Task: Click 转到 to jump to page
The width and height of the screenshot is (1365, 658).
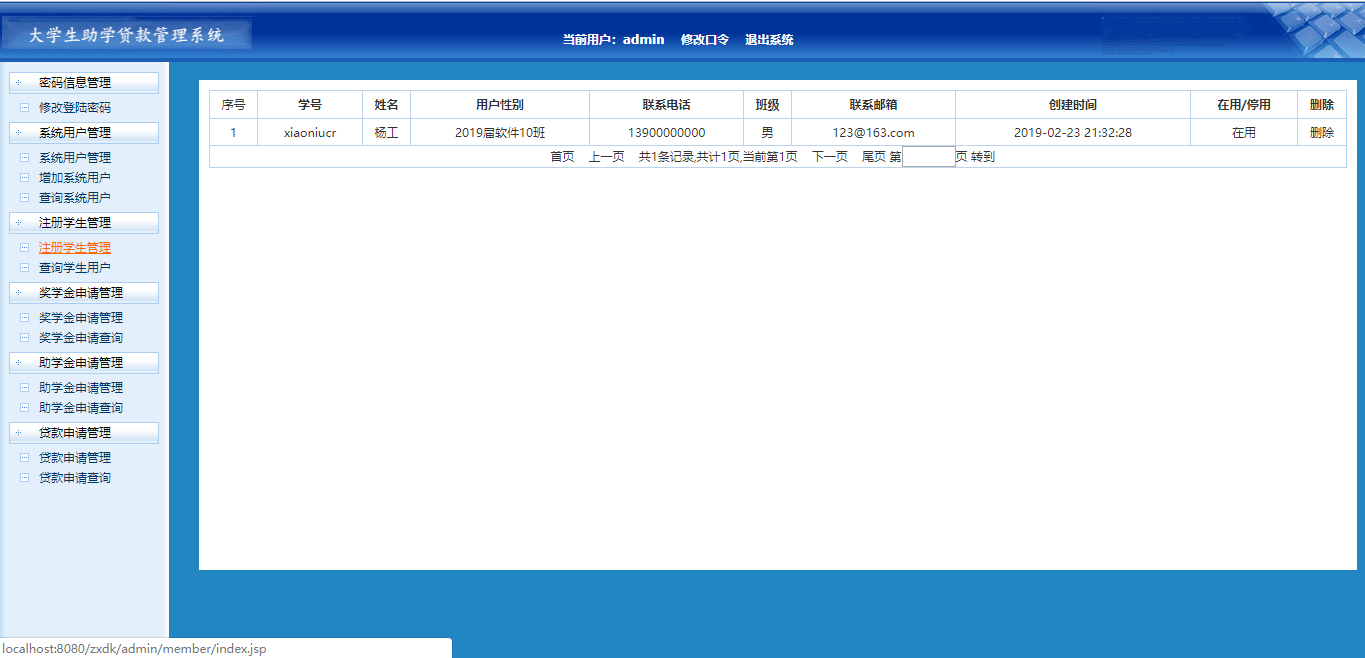Action: tap(983, 157)
